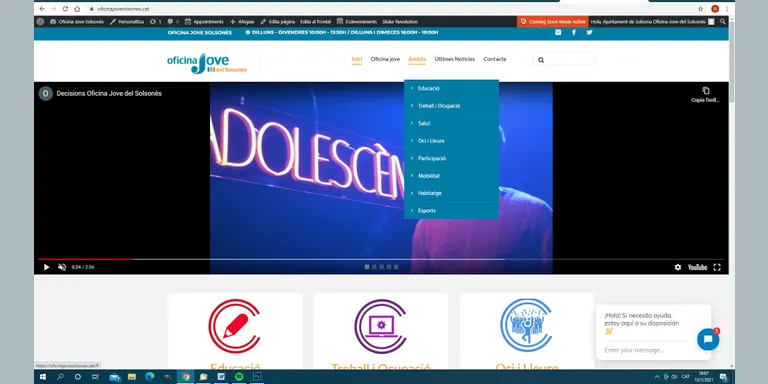768x384 pixels.
Task: Click the admin bar search magnifier
Action: pos(722,22)
